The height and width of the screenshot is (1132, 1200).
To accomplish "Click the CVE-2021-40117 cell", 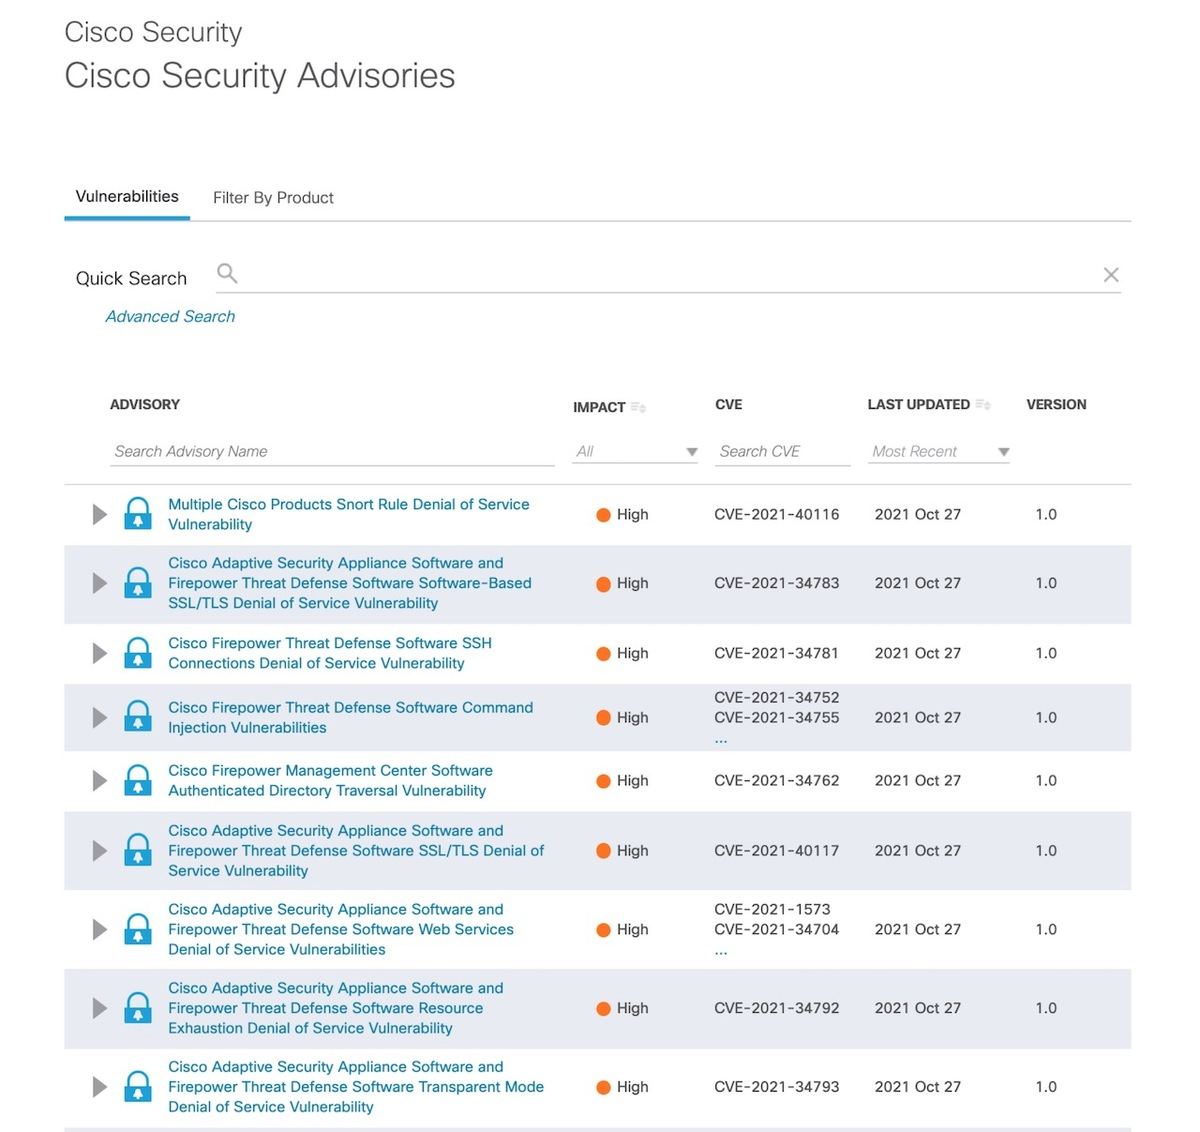I will (x=777, y=850).
